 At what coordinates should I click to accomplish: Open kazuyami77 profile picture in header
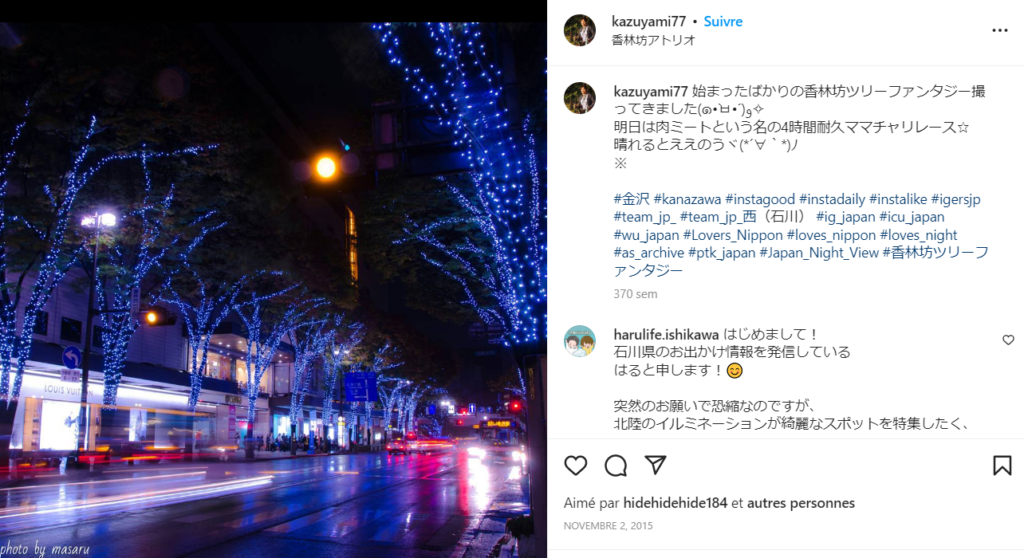click(x=580, y=30)
